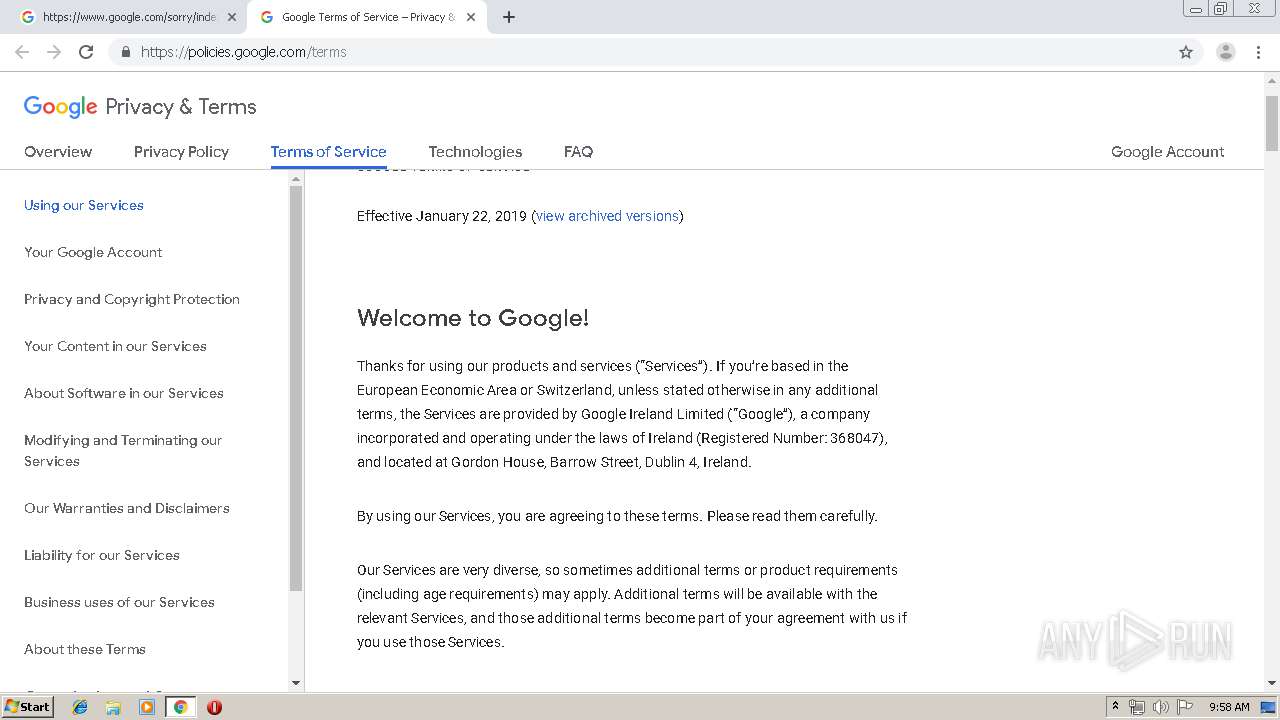This screenshot has width=1280, height=720.
Task: Open About these Terms section
Action: point(85,649)
